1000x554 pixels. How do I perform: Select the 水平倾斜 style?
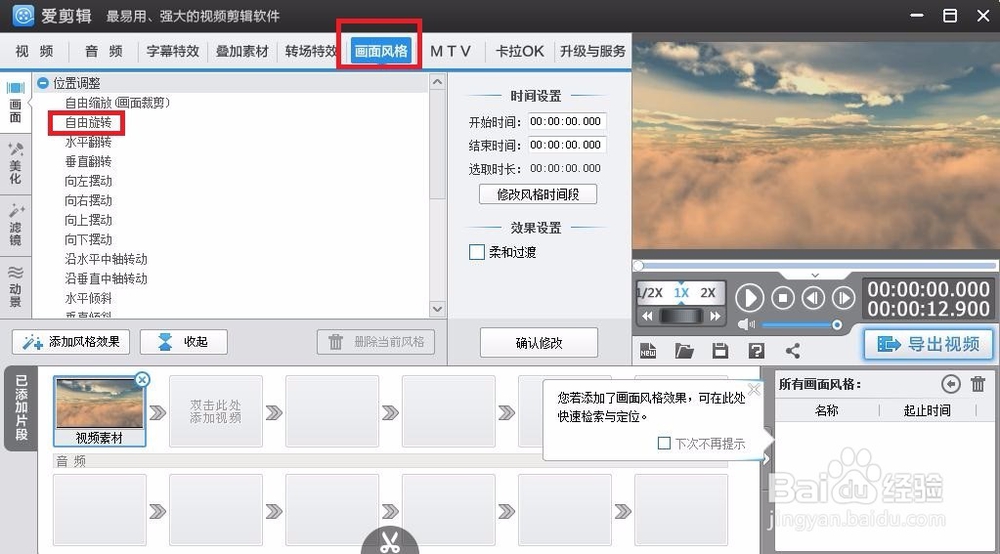point(88,298)
